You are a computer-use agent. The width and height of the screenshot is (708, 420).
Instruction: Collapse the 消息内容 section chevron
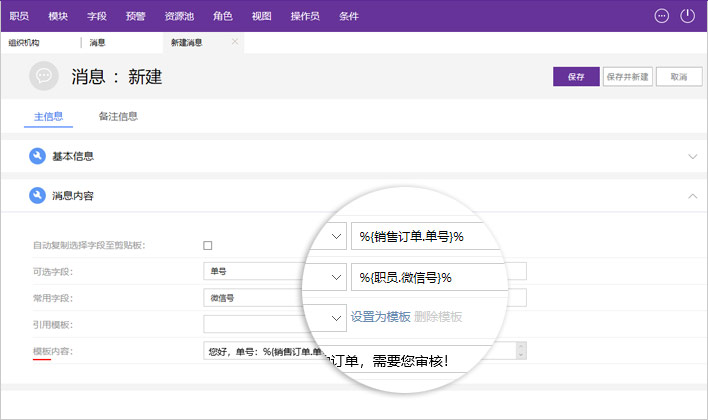coord(692,196)
